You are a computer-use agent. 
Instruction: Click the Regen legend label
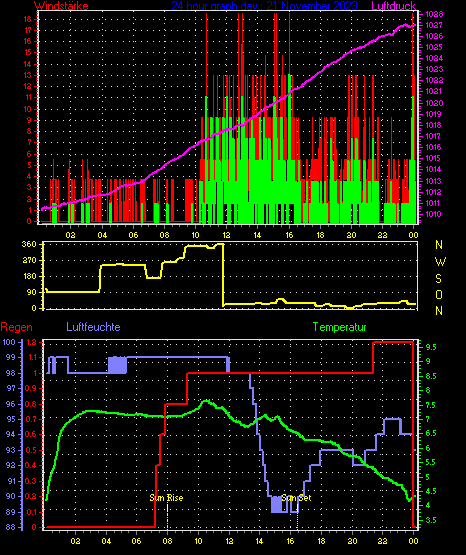point(17,327)
